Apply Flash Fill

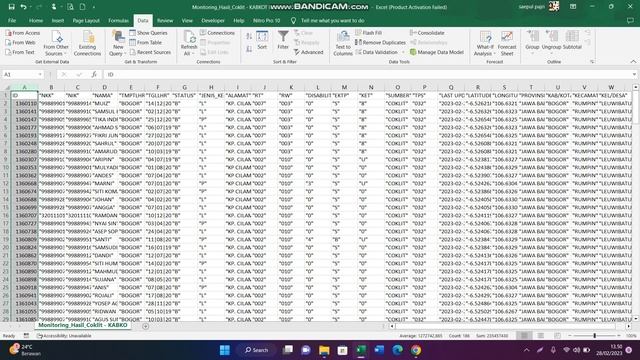pos(369,33)
